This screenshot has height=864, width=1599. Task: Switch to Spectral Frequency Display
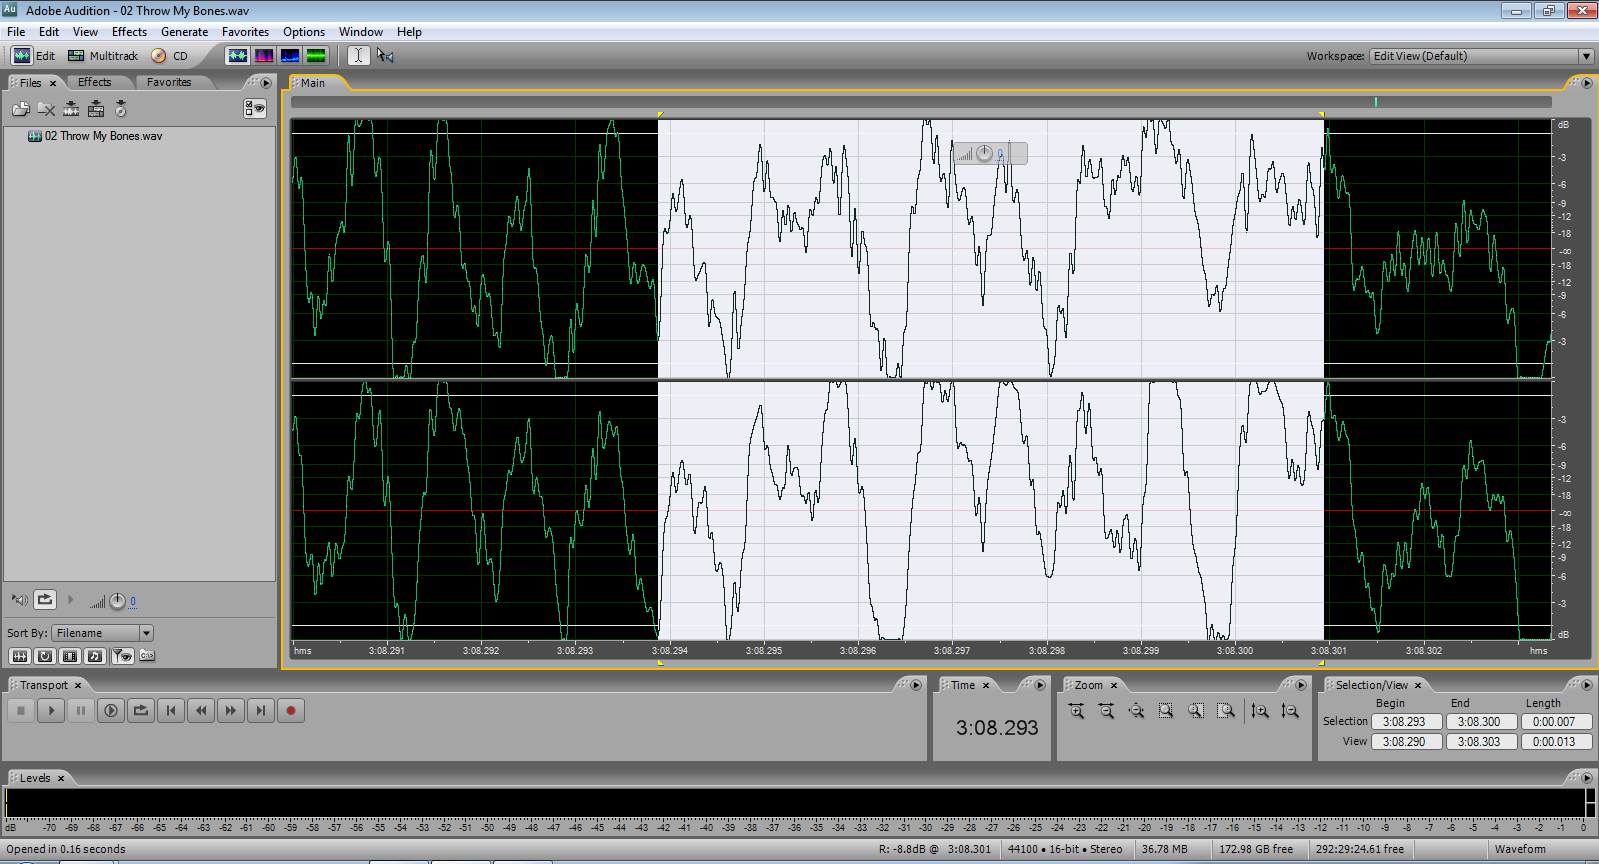coord(264,56)
